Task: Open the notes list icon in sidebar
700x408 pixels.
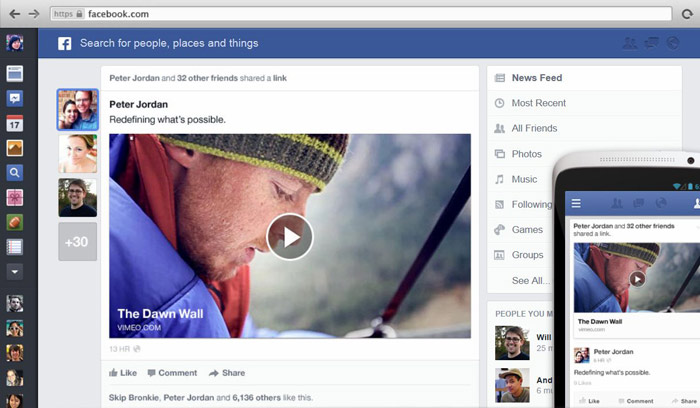Action: click(x=15, y=247)
